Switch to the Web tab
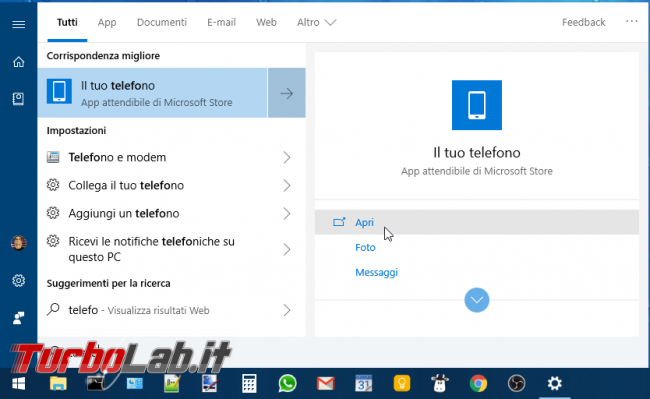 [x=266, y=22]
